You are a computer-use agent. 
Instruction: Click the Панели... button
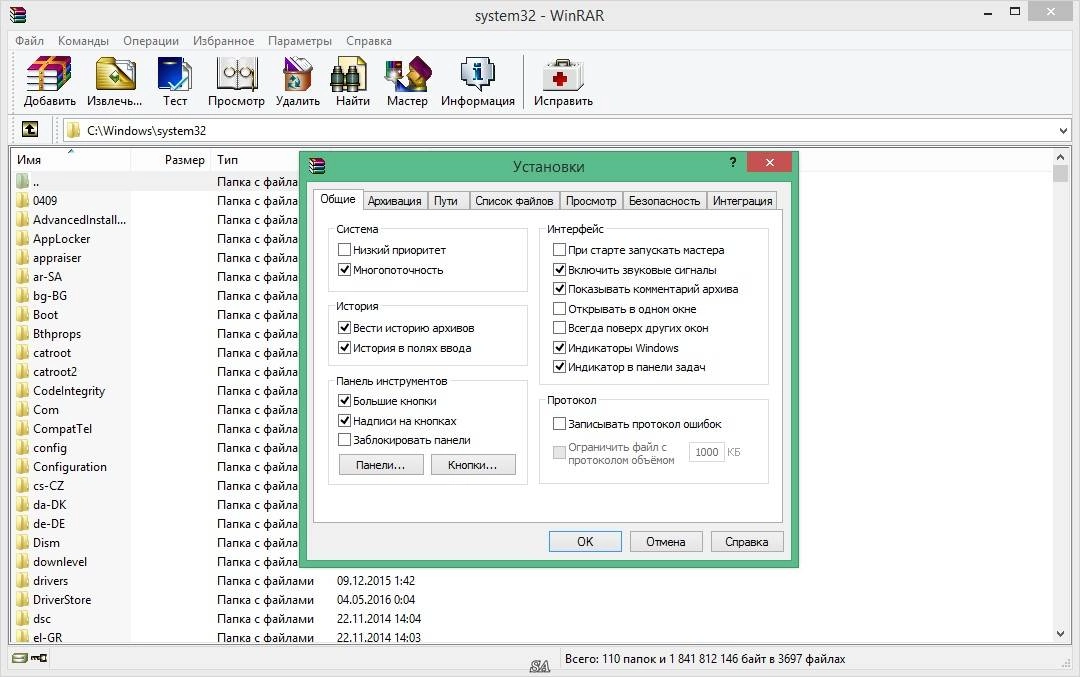381,465
